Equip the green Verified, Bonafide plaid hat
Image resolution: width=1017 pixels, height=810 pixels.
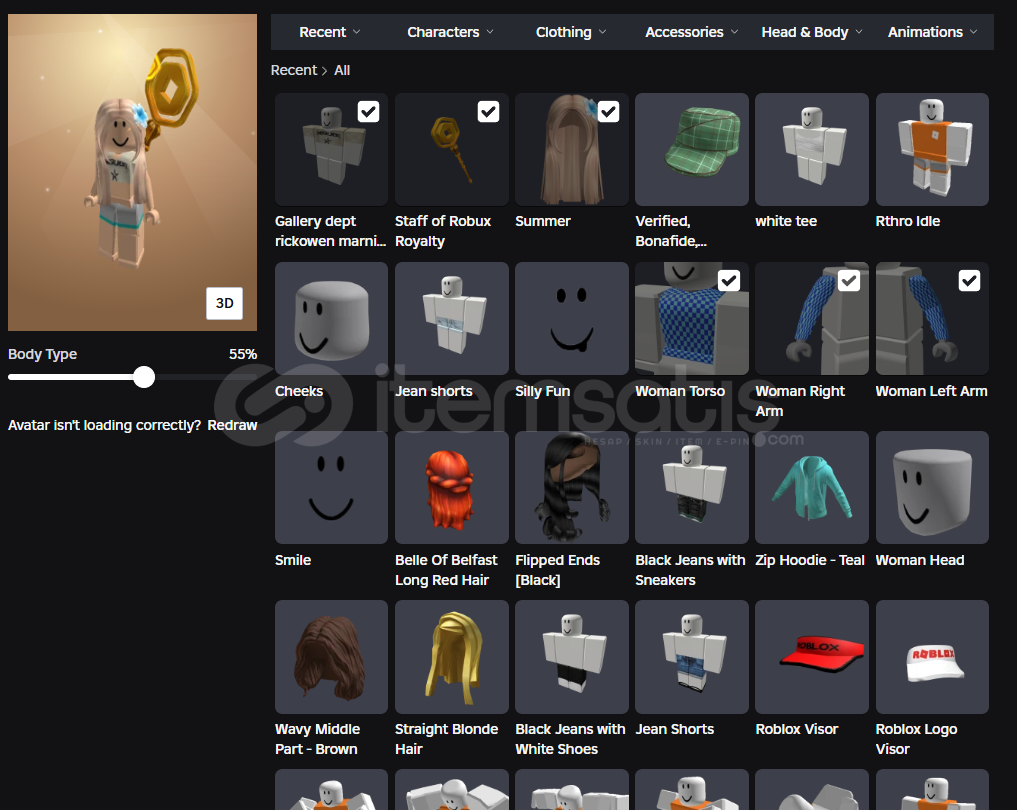(x=691, y=149)
